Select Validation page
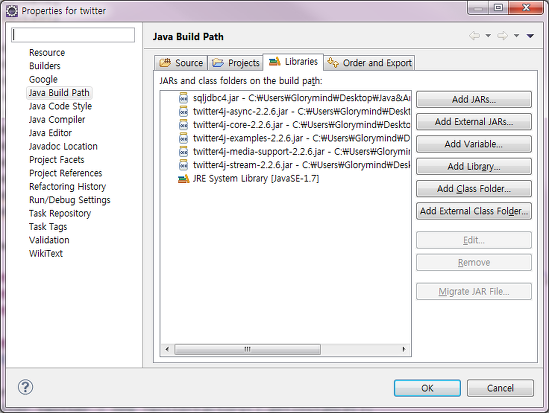 pyautogui.click(x=49, y=240)
